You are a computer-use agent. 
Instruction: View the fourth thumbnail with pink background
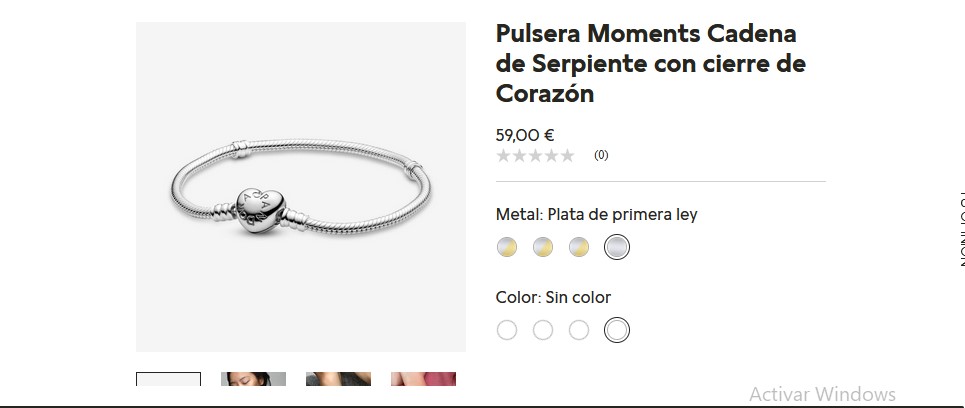pos(423,379)
